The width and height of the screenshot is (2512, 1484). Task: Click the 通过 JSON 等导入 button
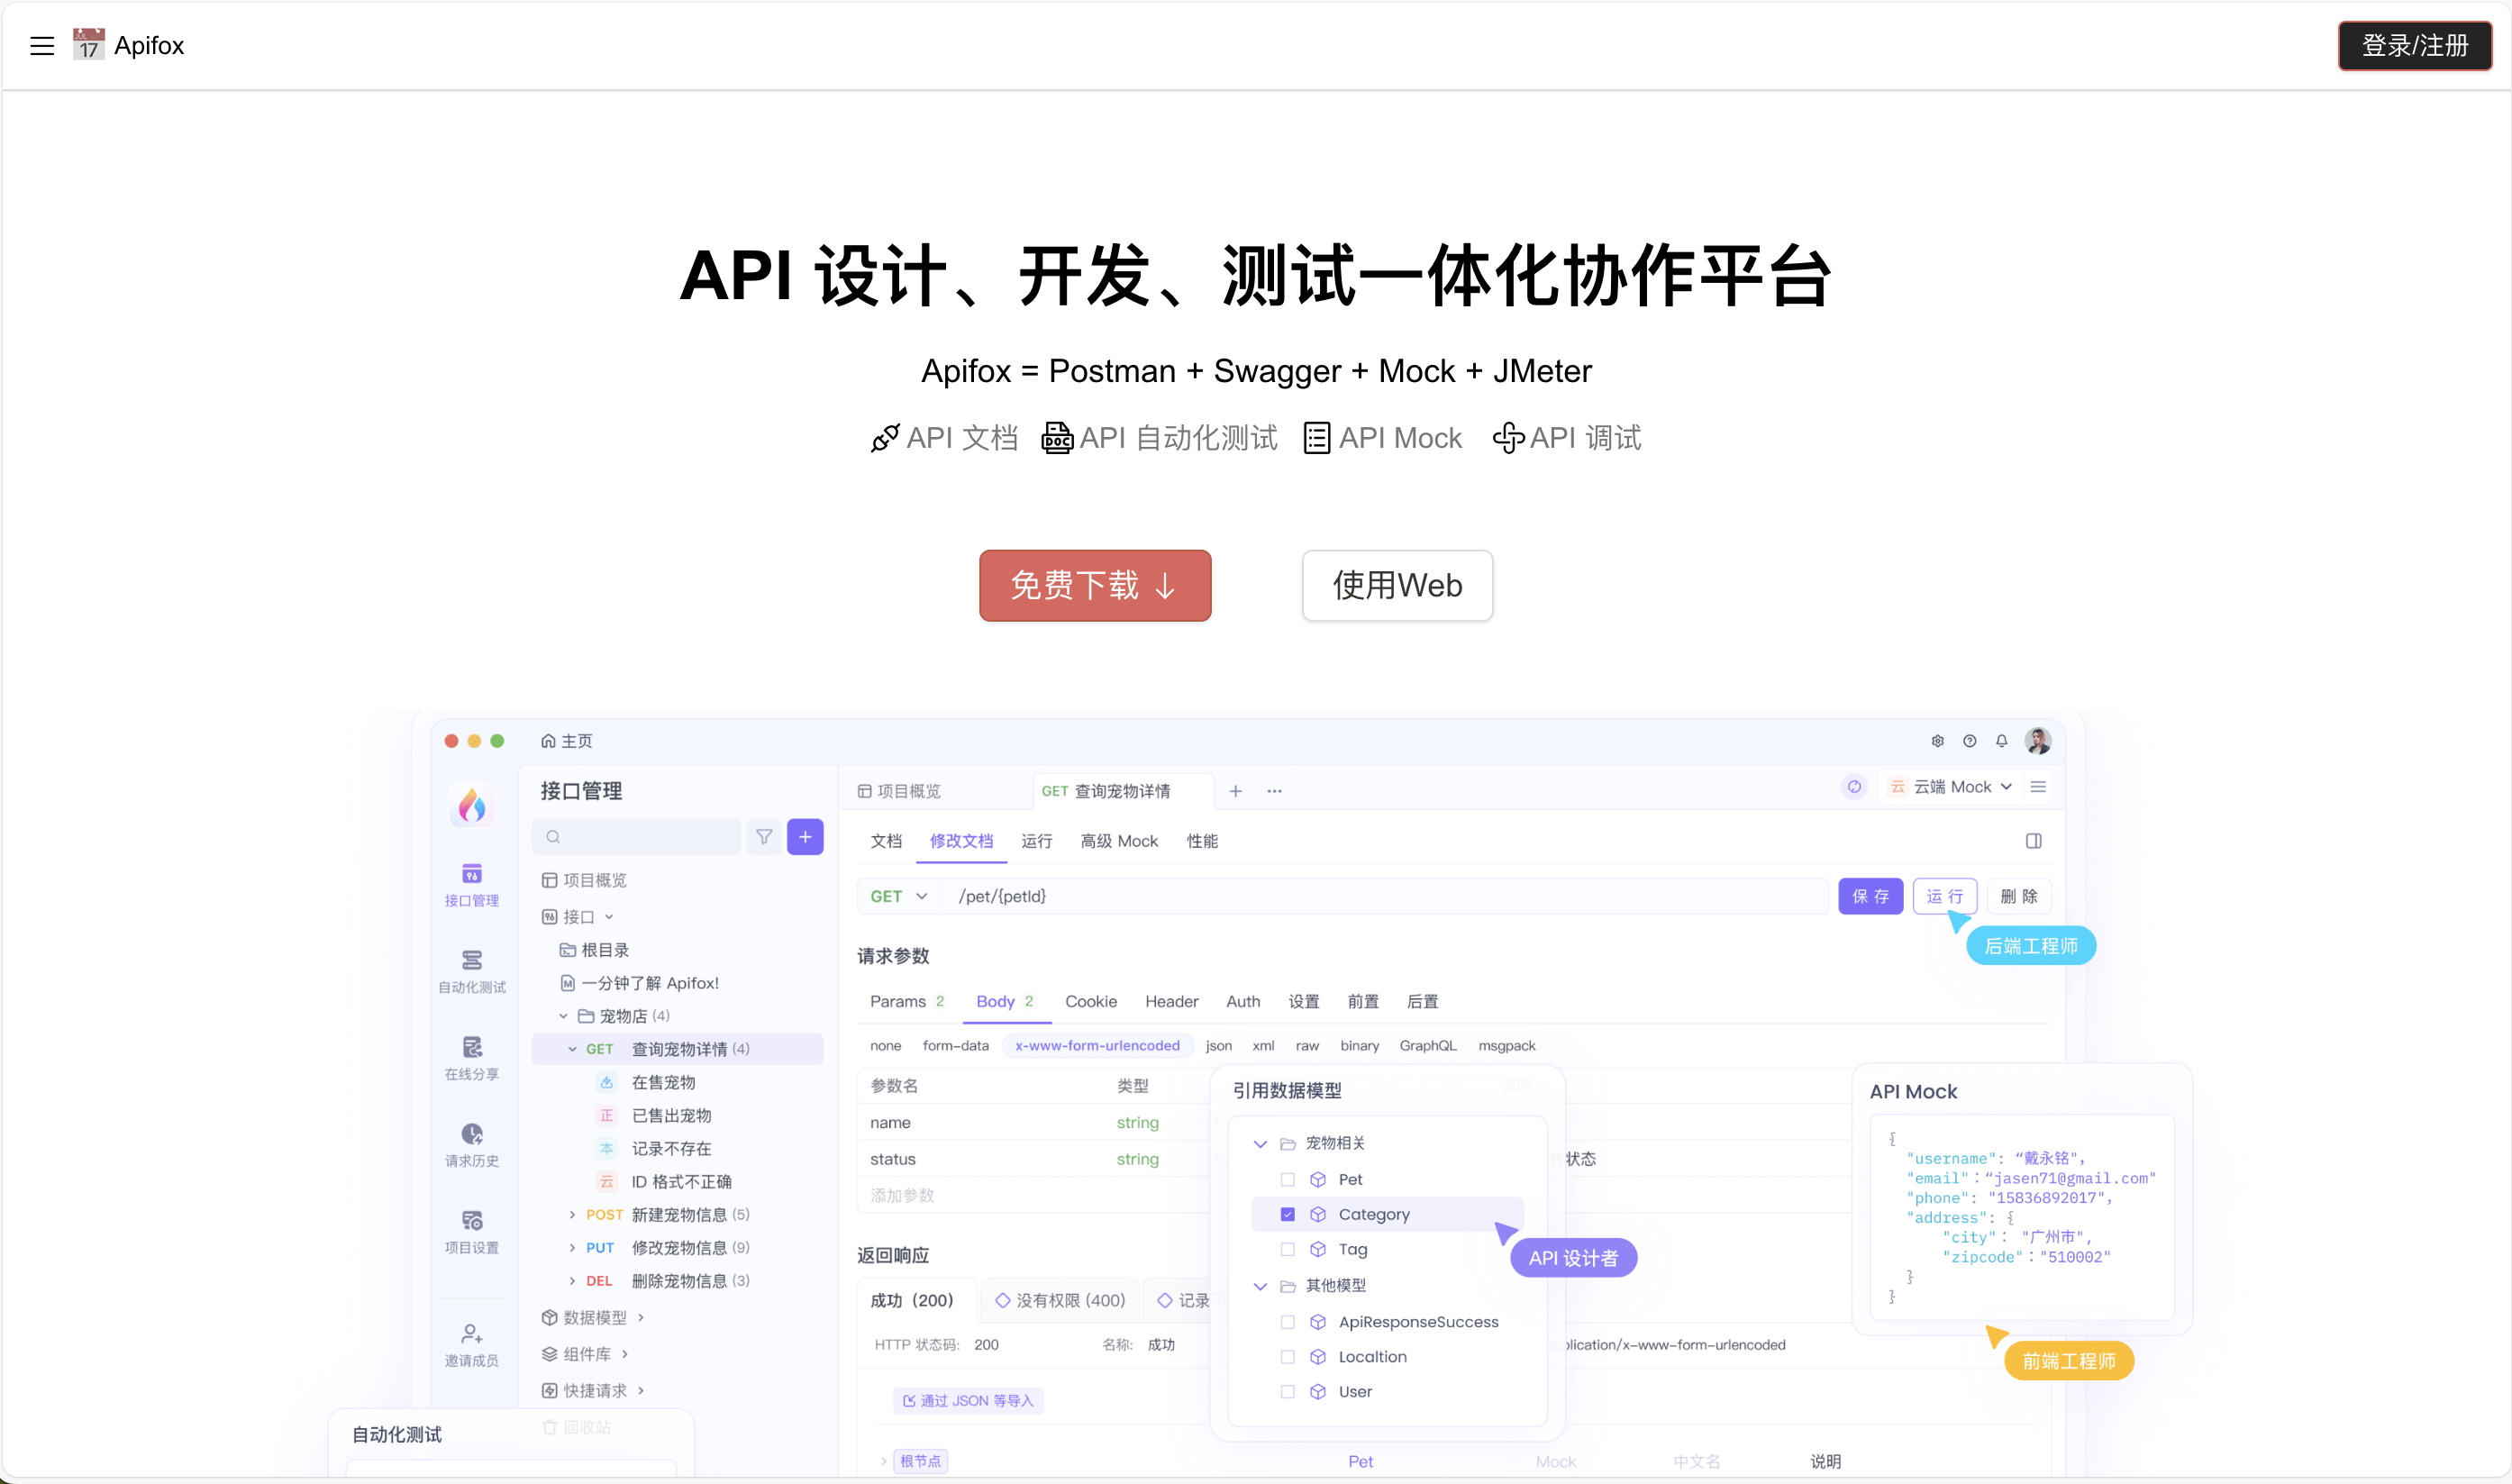pos(968,1400)
